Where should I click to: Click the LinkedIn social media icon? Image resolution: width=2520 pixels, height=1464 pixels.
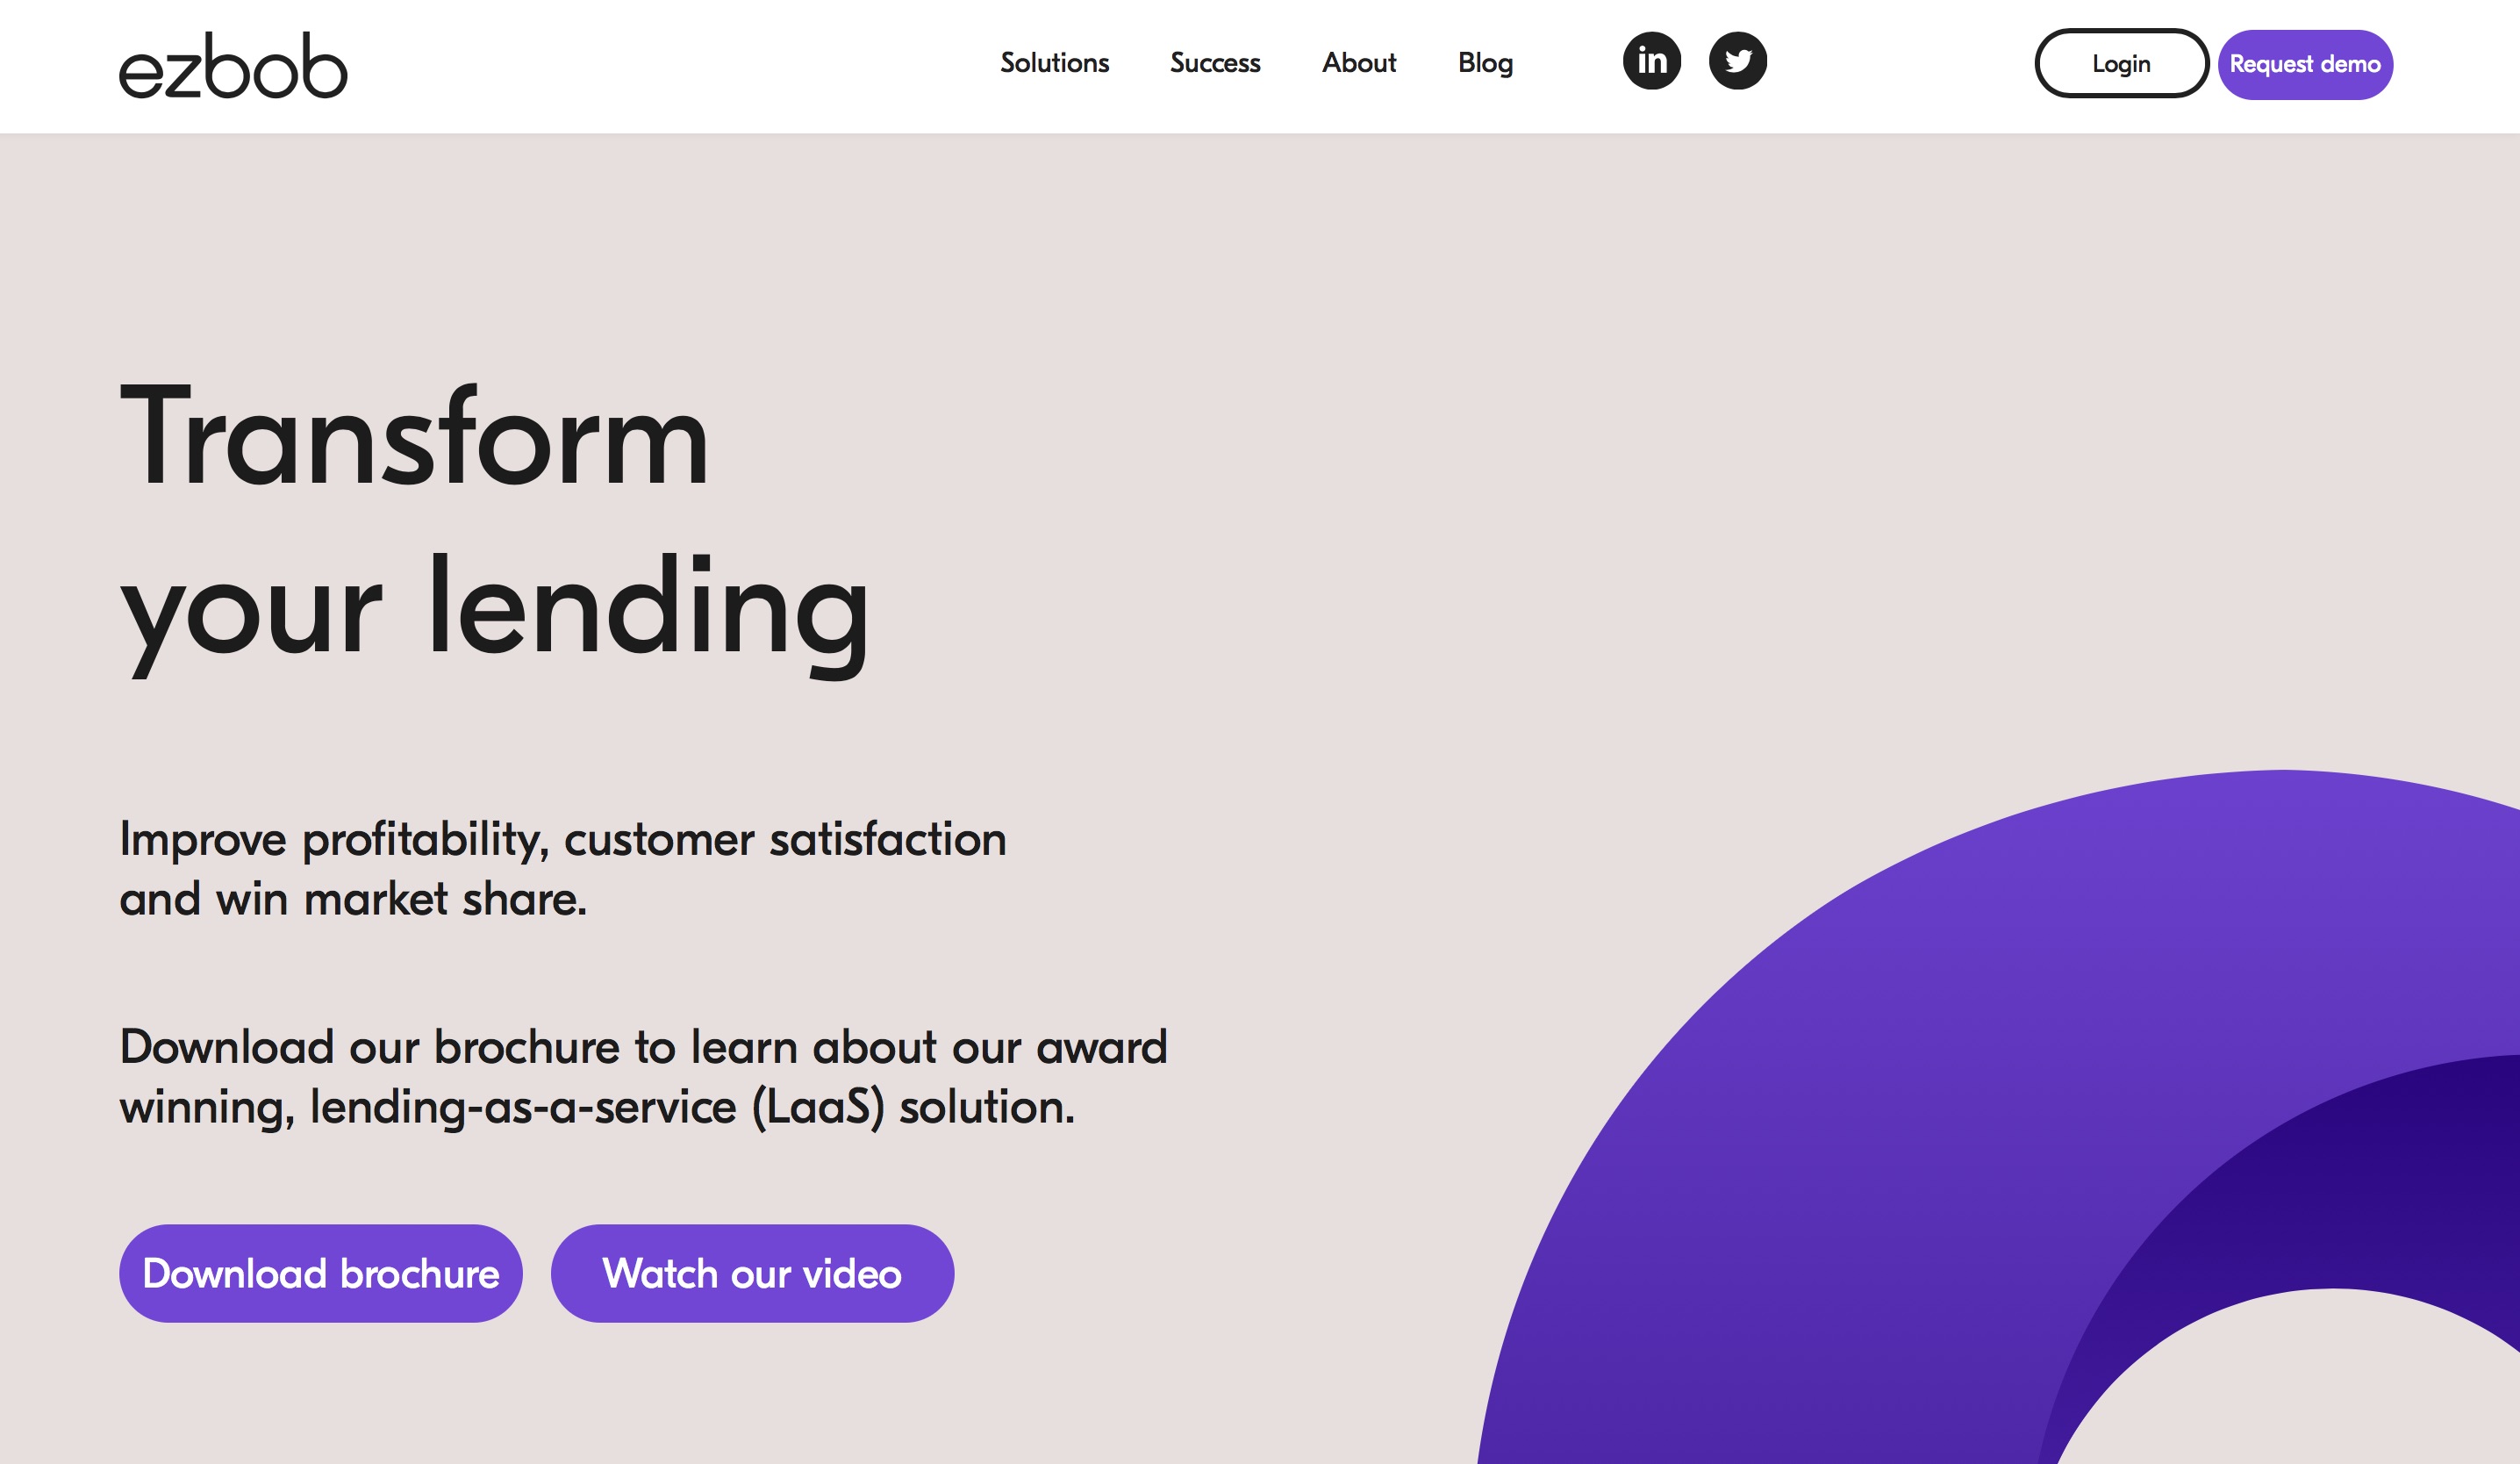click(x=1651, y=61)
